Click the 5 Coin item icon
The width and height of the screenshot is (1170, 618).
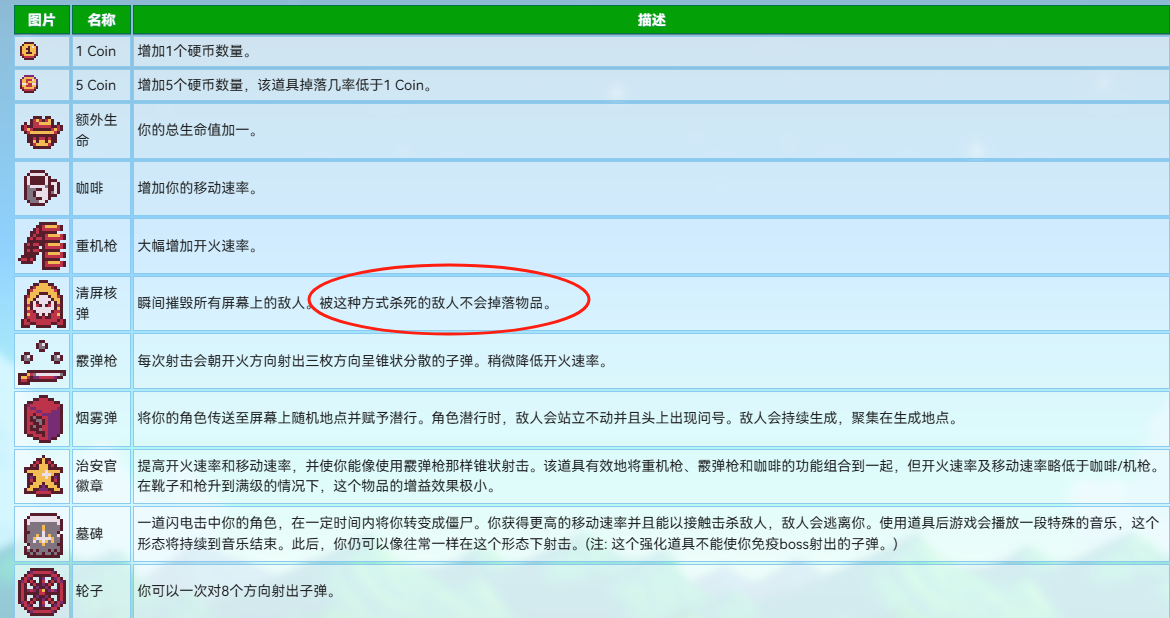[x=29, y=85]
